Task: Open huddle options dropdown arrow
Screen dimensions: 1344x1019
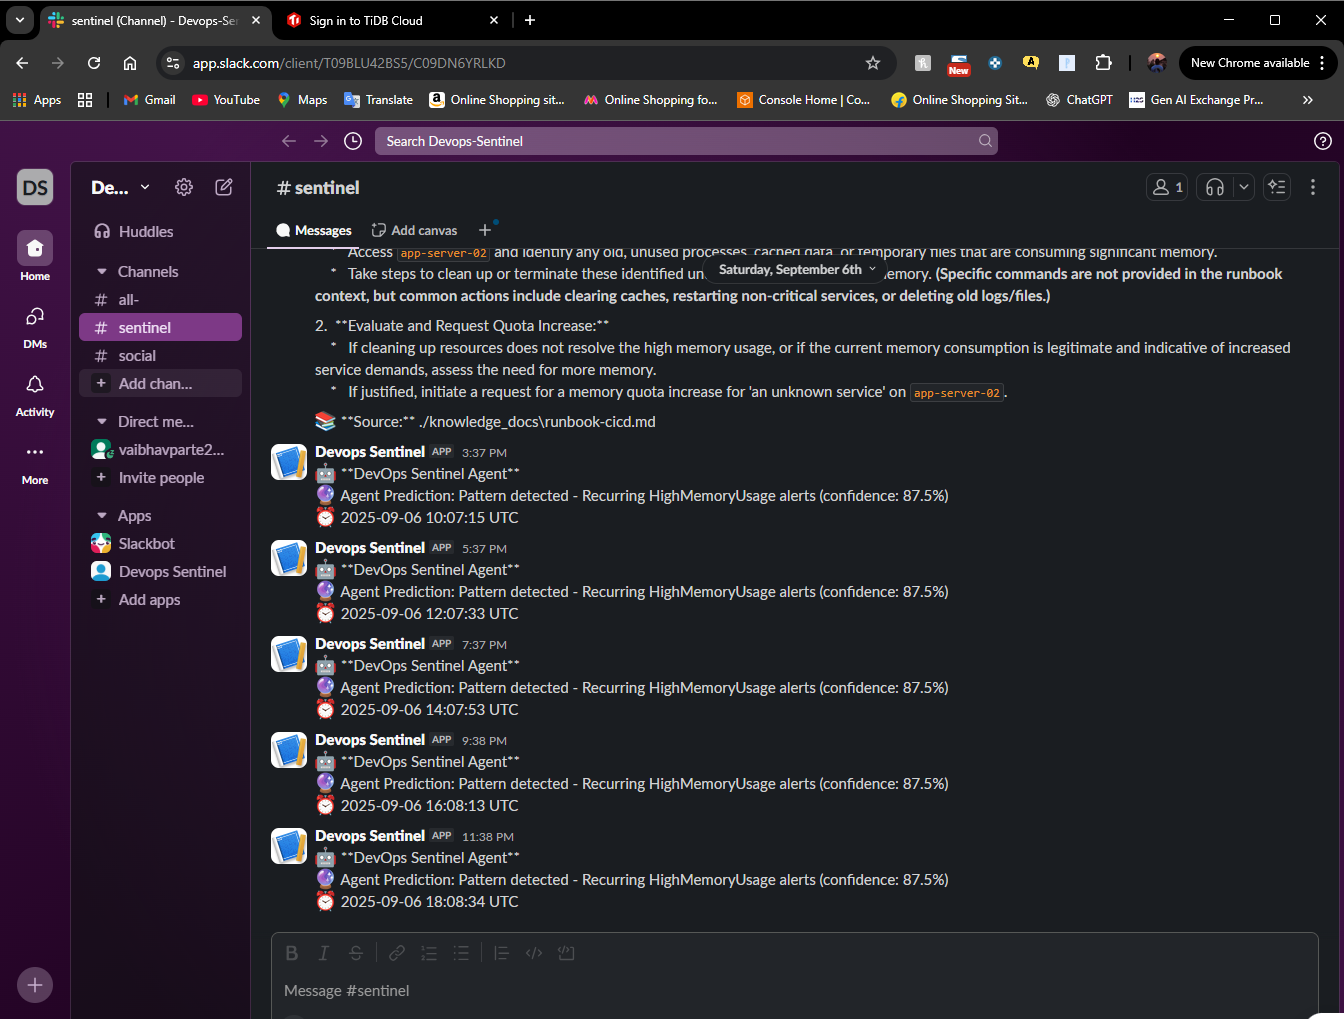Action: coord(1243,187)
